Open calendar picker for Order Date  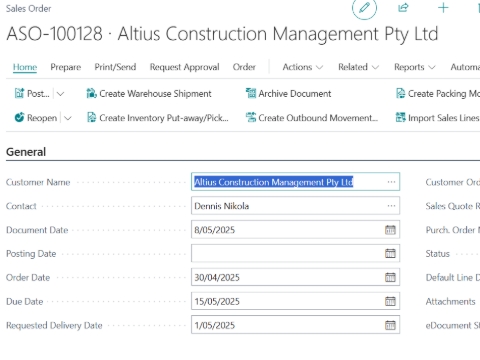click(390, 277)
